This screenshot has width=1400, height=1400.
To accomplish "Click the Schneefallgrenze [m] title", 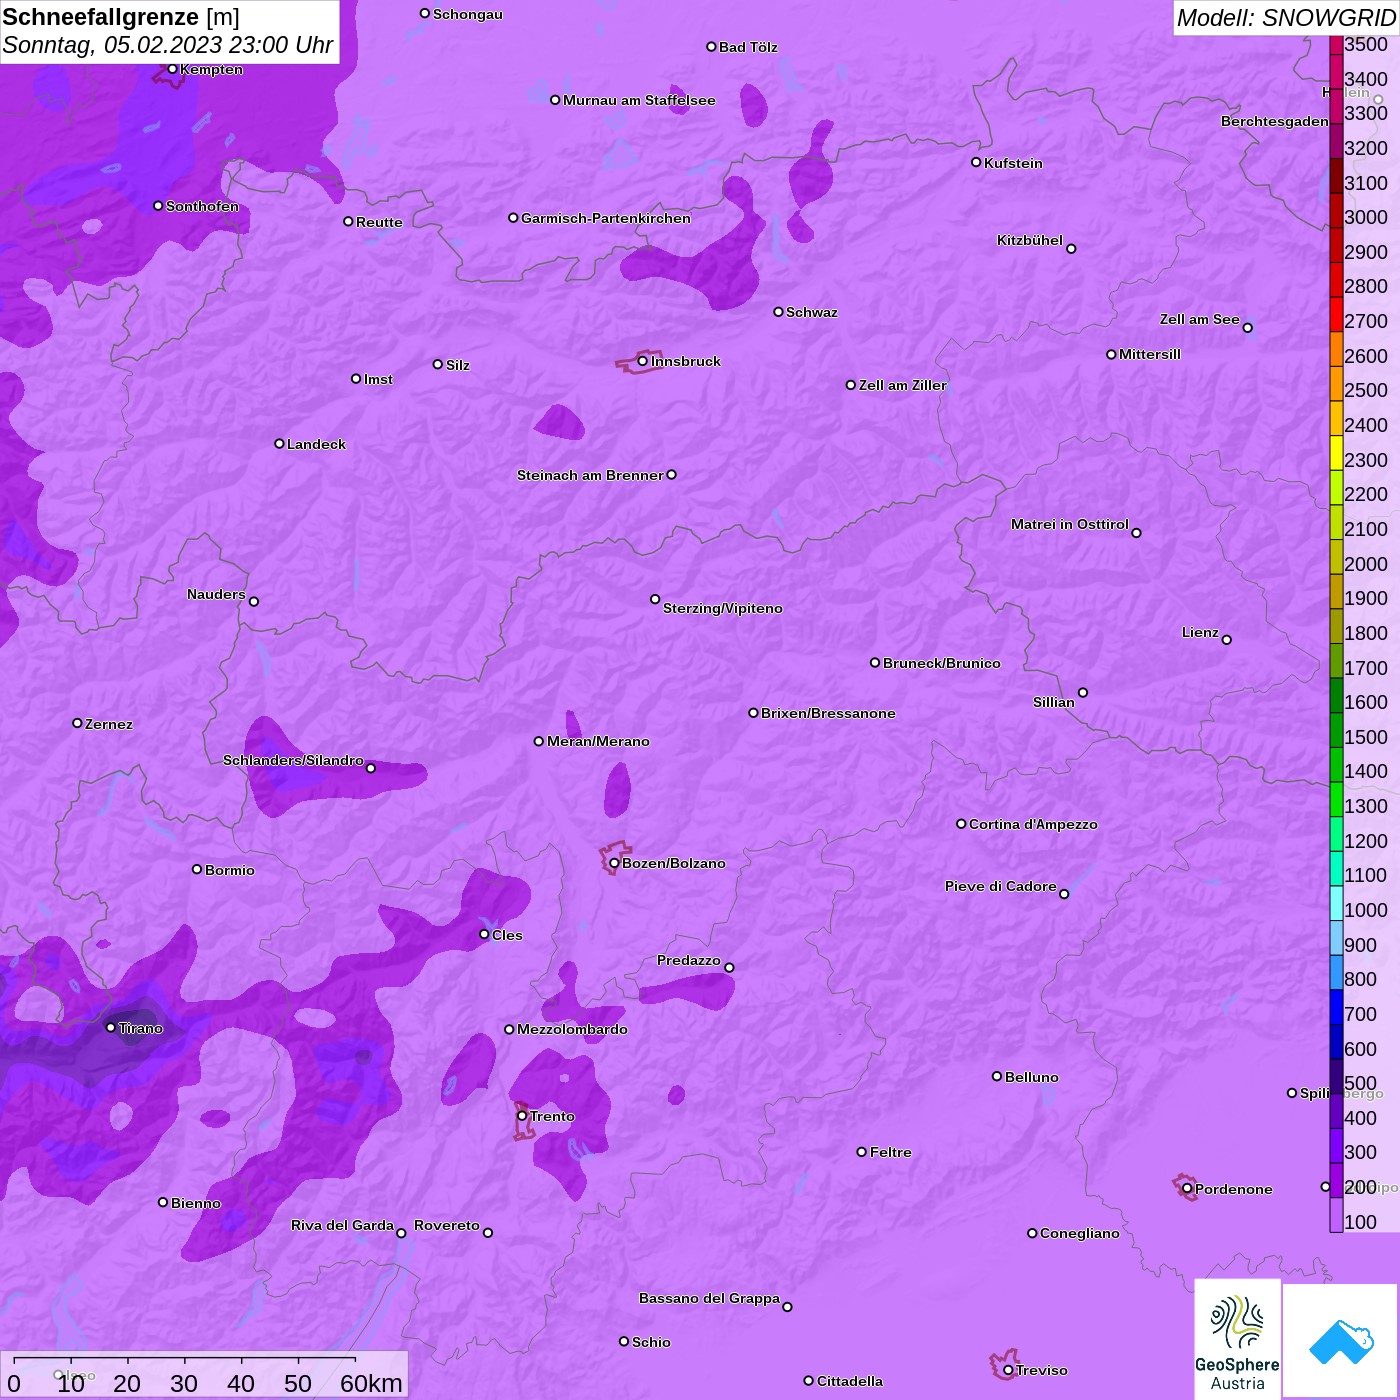I will 121,17.
